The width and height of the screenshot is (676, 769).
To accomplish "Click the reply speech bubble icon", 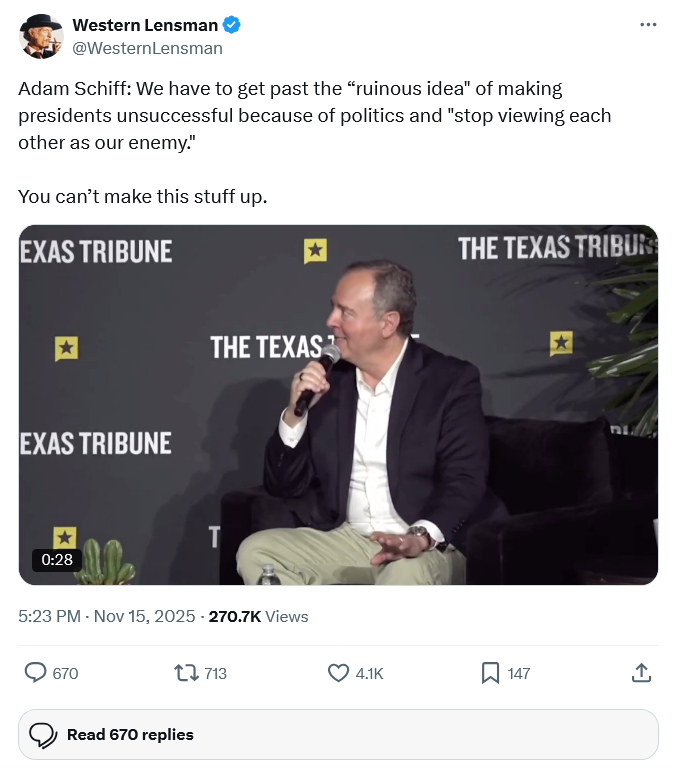I will pos(35,673).
